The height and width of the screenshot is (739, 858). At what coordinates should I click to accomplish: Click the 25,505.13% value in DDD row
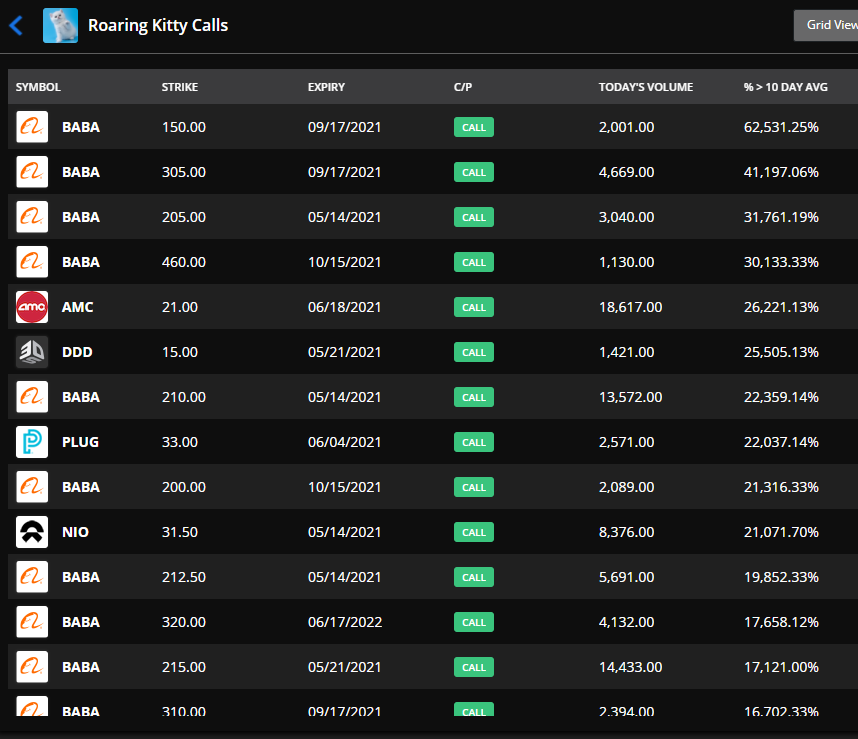pos(781,352)
